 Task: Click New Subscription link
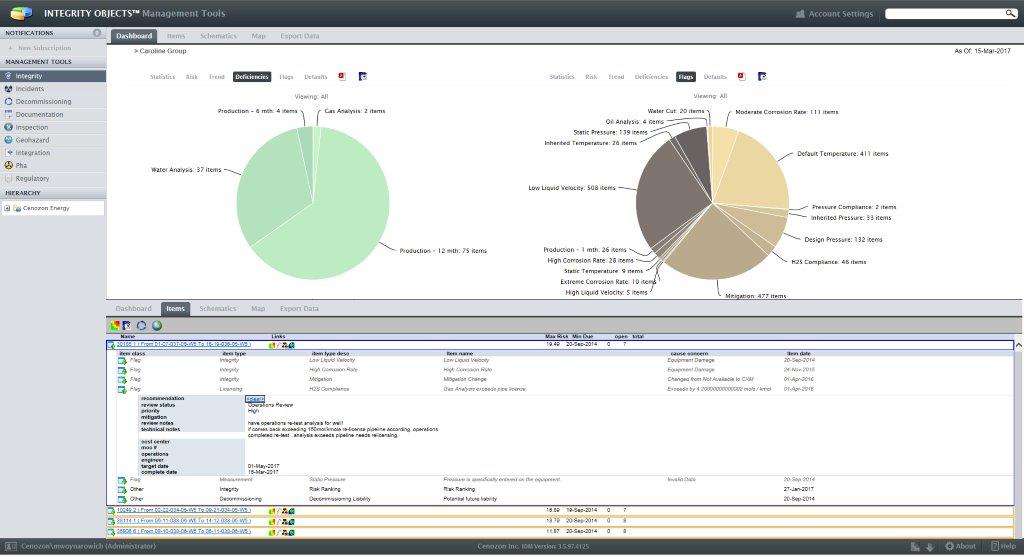44,48
